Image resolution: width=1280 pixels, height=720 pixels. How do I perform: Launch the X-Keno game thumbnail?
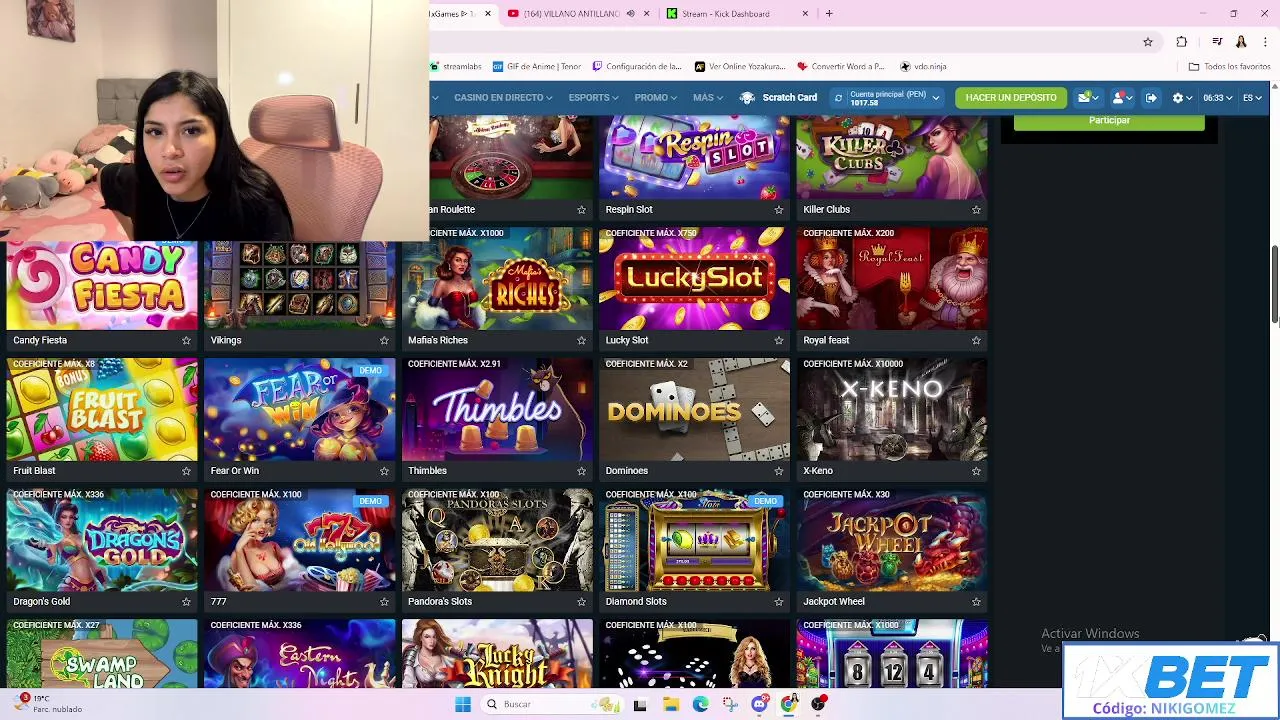[892, 410]
